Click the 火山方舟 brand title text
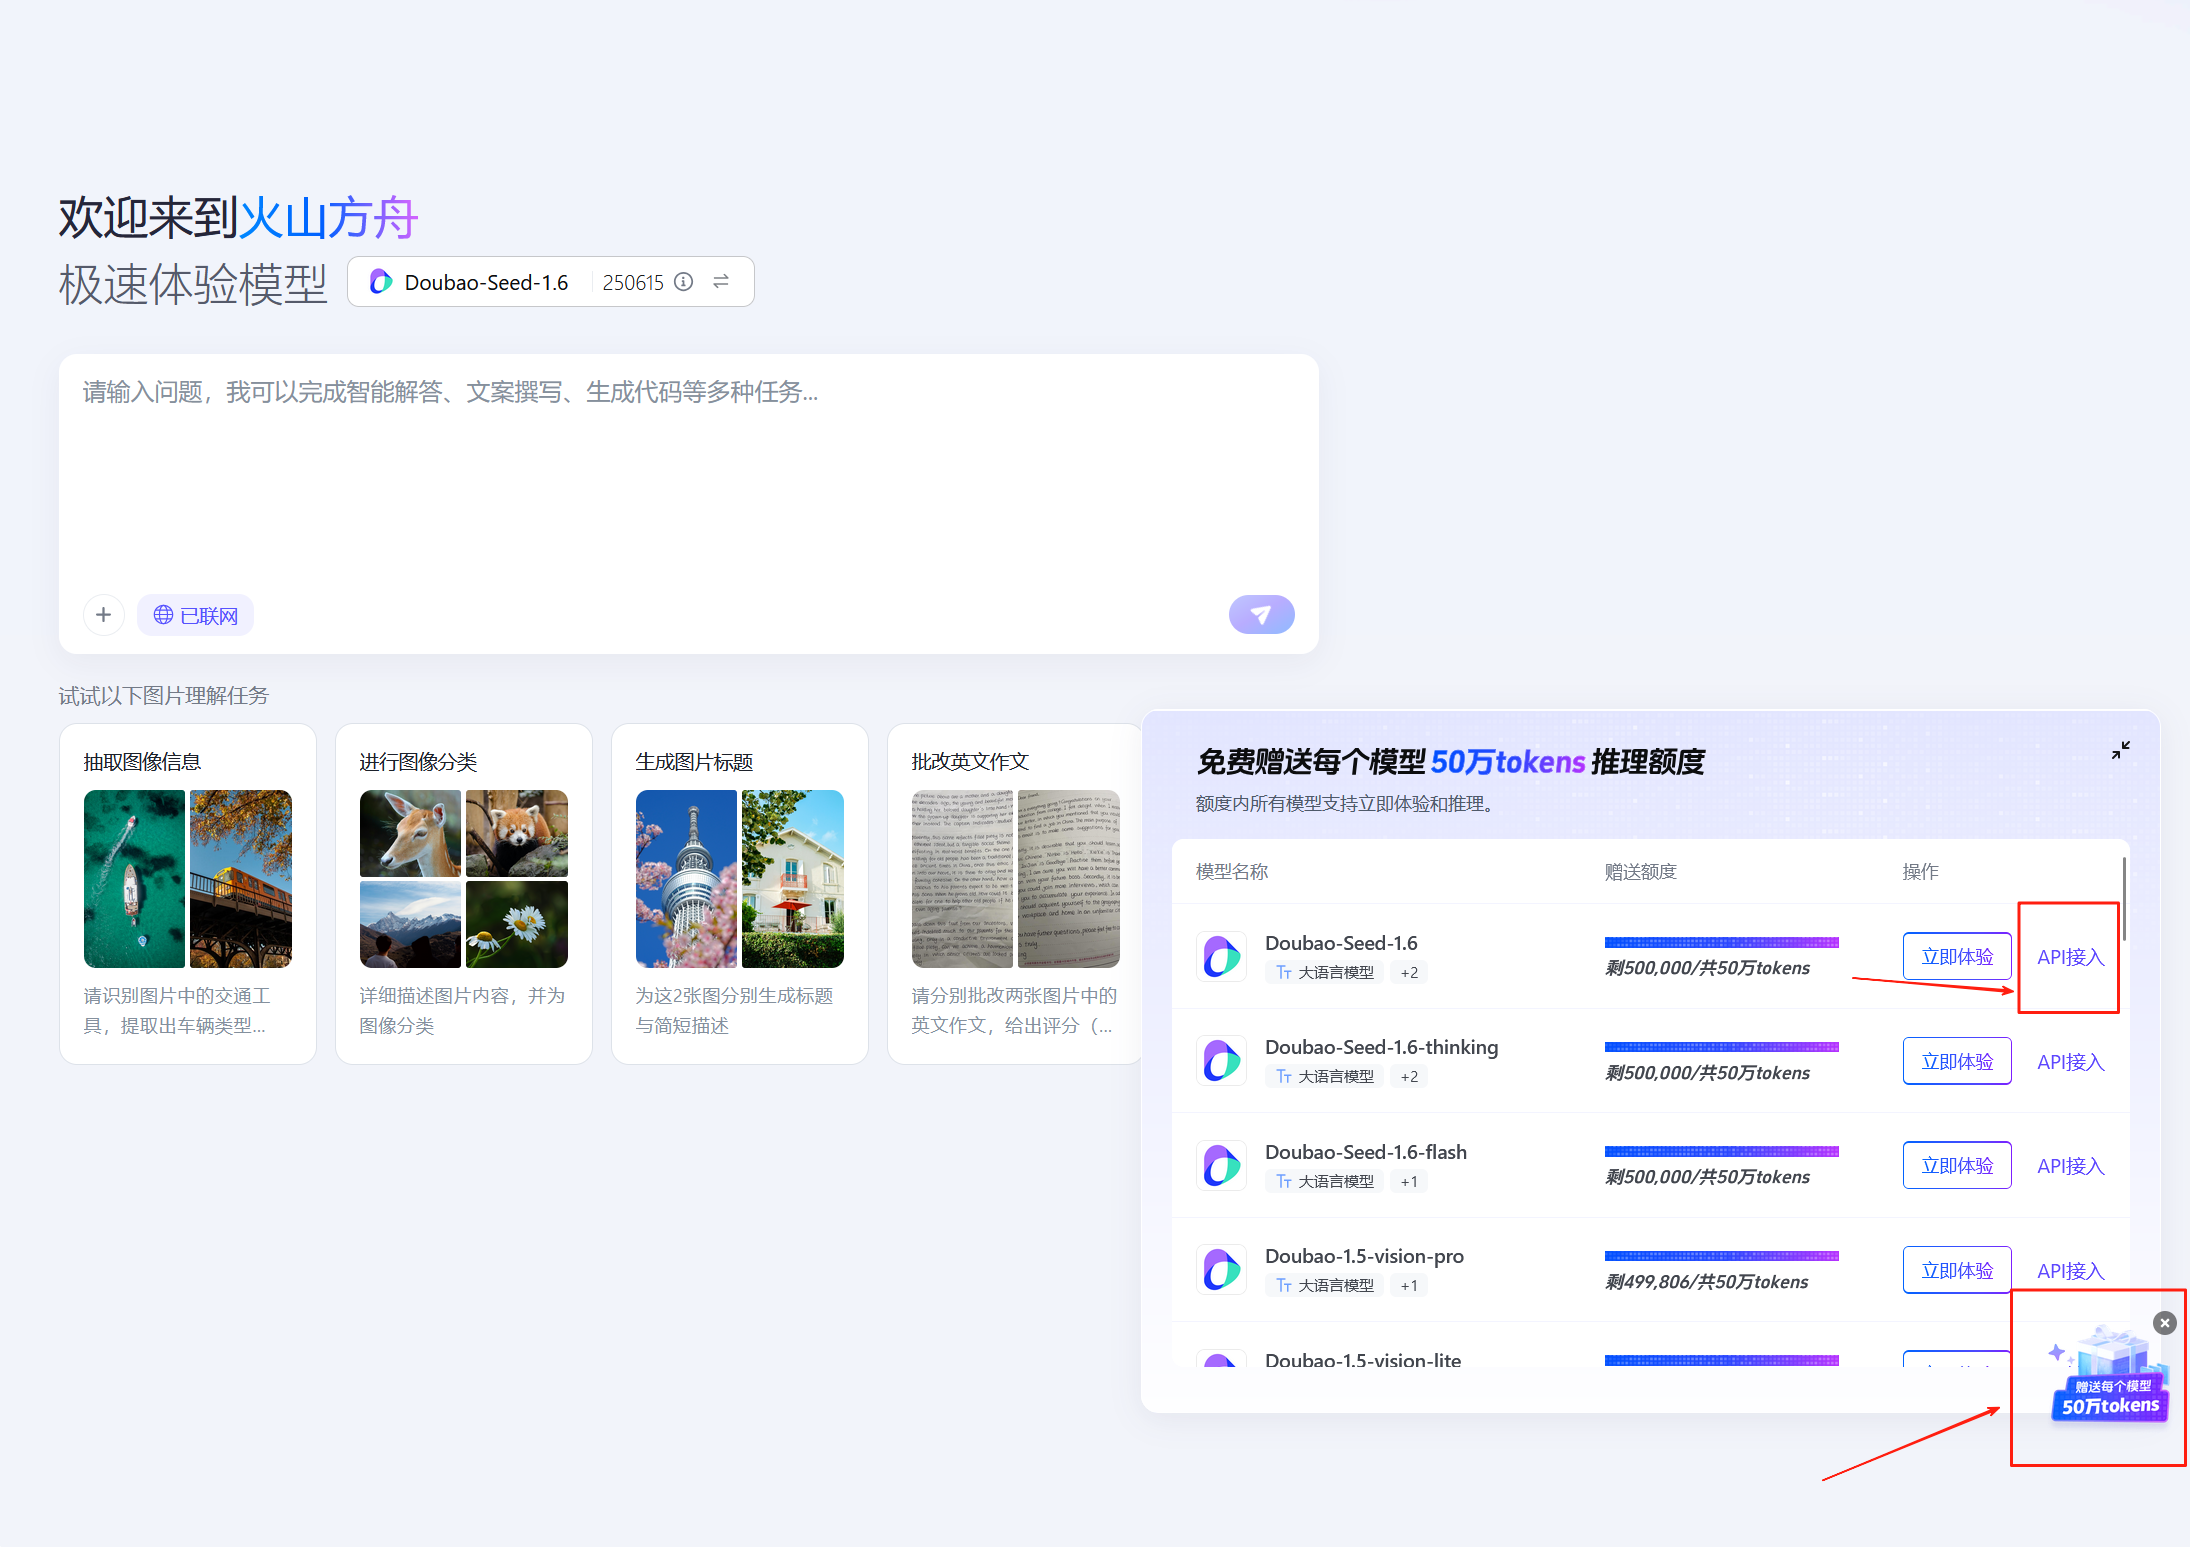 pyautogui.click(x=329, y=218)
